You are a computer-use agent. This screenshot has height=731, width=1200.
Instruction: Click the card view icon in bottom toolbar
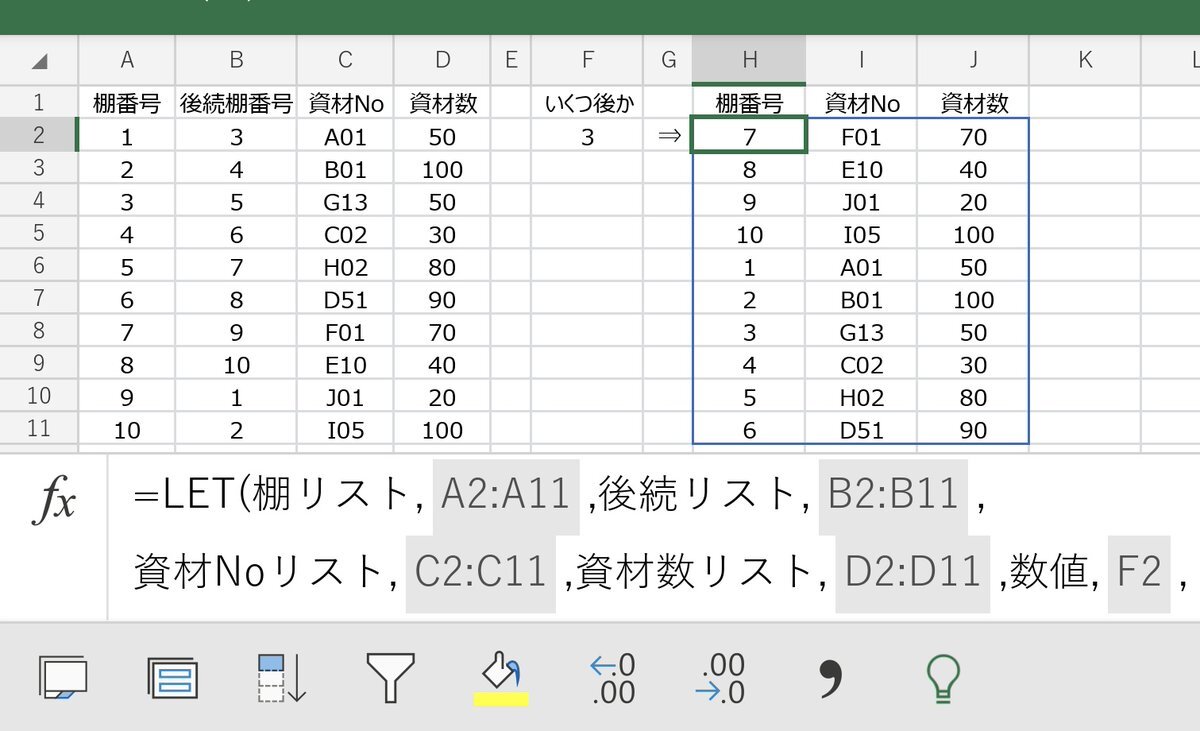tap(172, 678)
